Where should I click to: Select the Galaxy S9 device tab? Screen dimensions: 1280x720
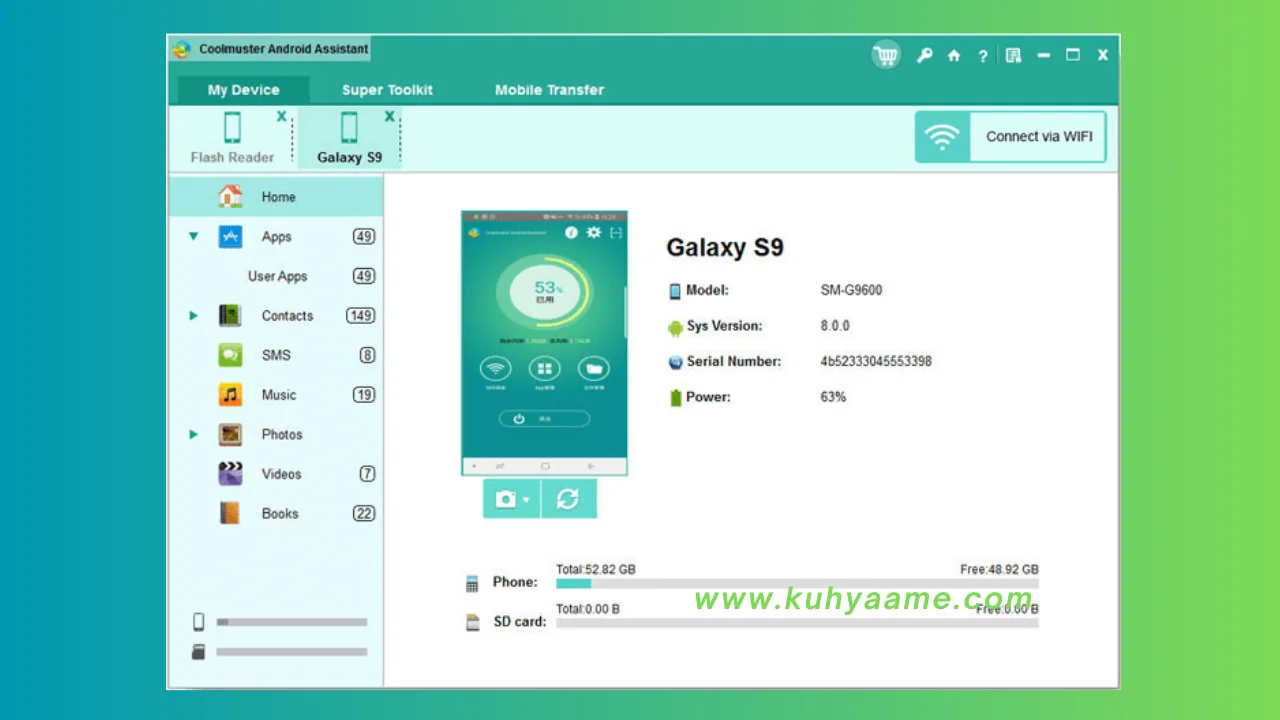tap(349, 138)
